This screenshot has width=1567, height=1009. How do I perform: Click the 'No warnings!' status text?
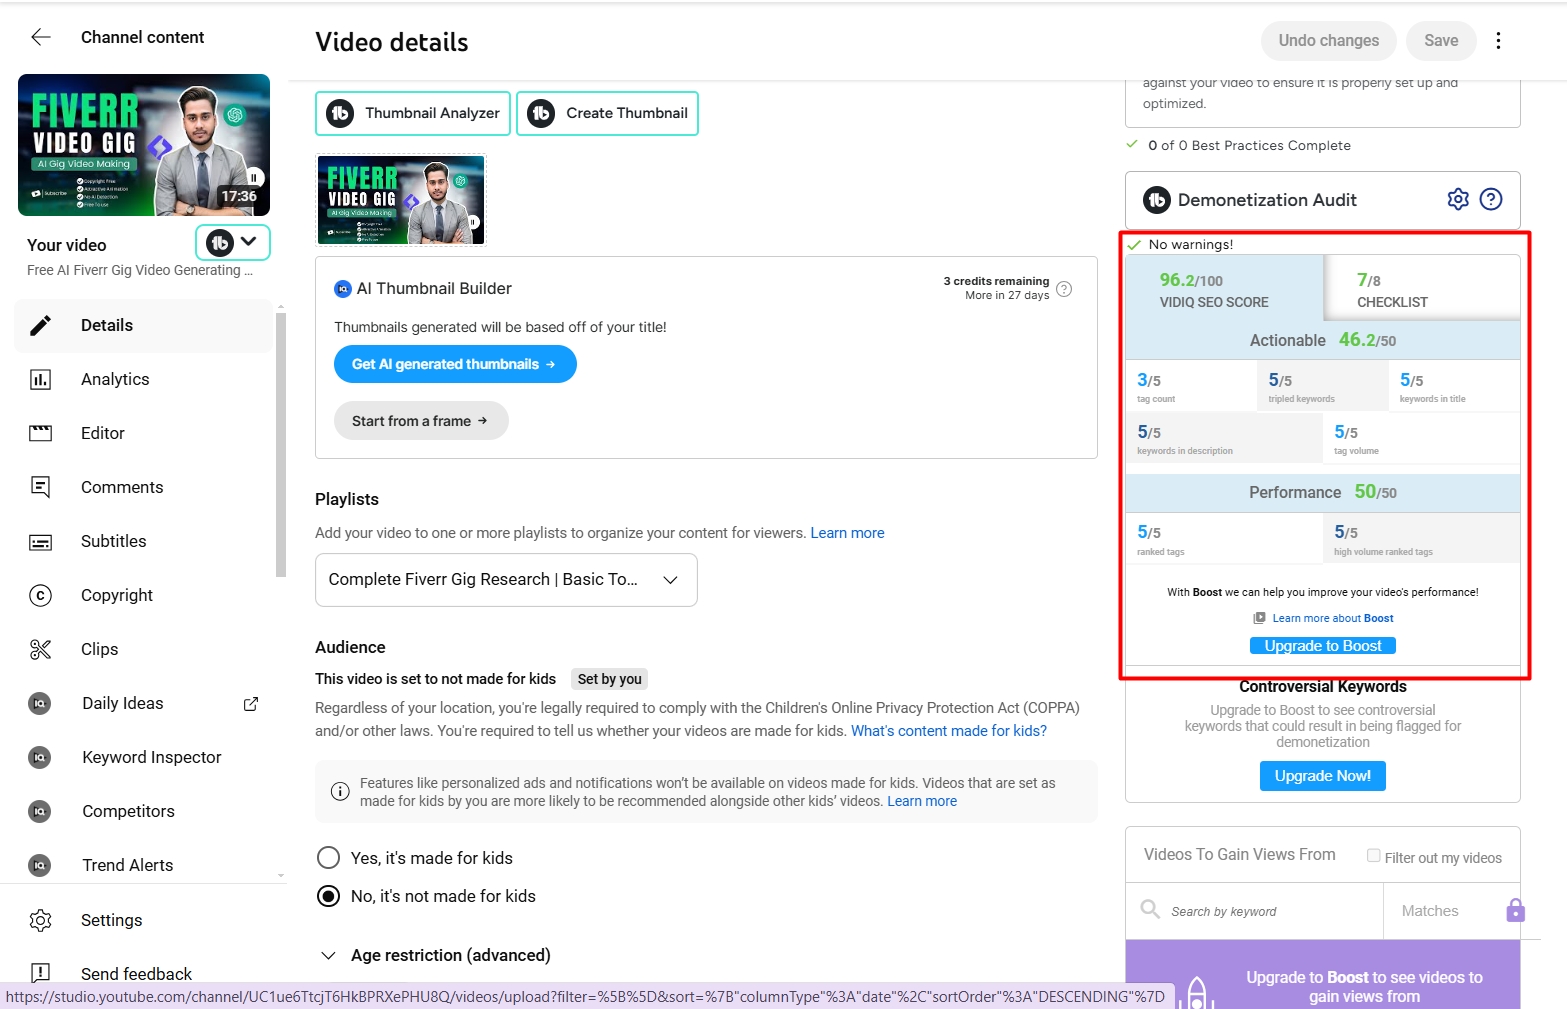tap(1190, 244)
